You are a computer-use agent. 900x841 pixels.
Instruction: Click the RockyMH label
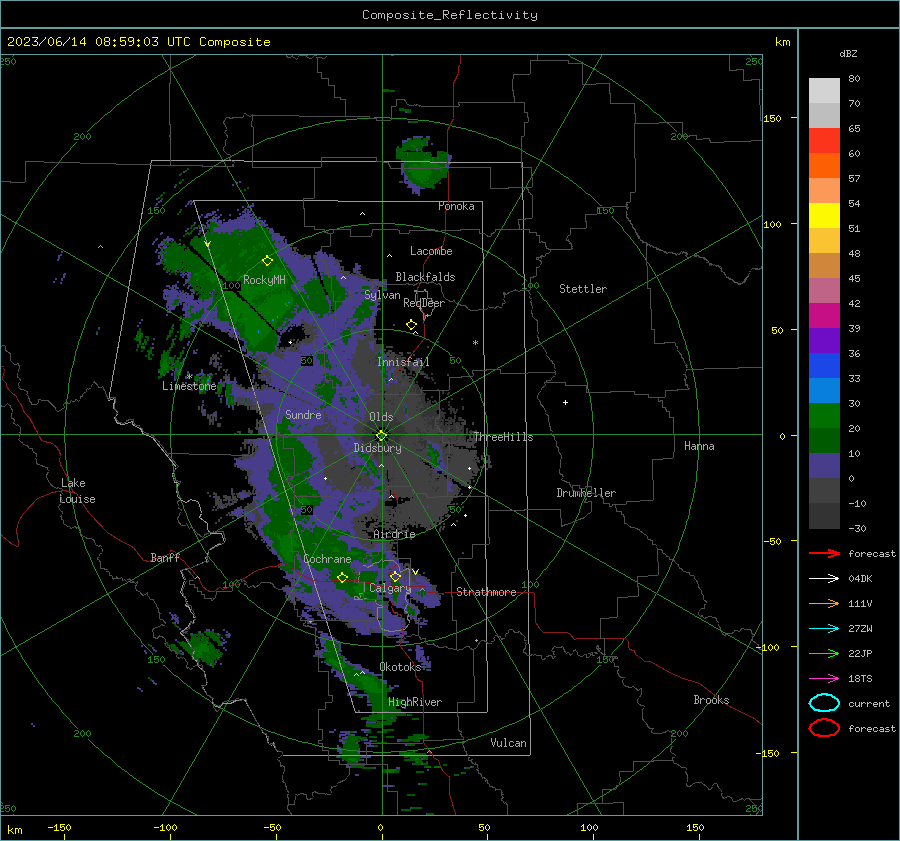coord(264,280)
